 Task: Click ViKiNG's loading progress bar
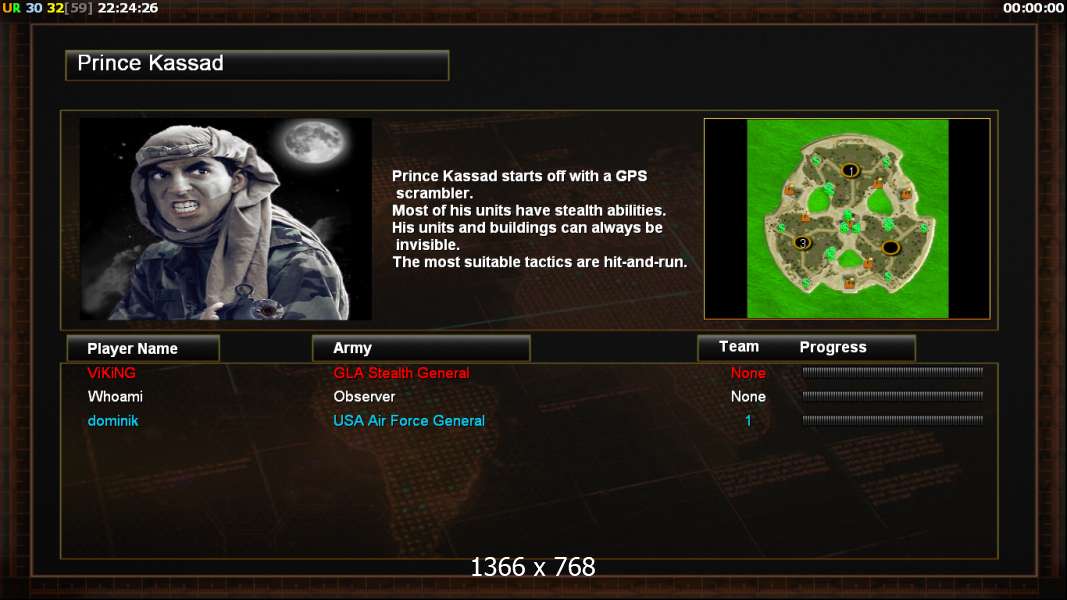892,372
